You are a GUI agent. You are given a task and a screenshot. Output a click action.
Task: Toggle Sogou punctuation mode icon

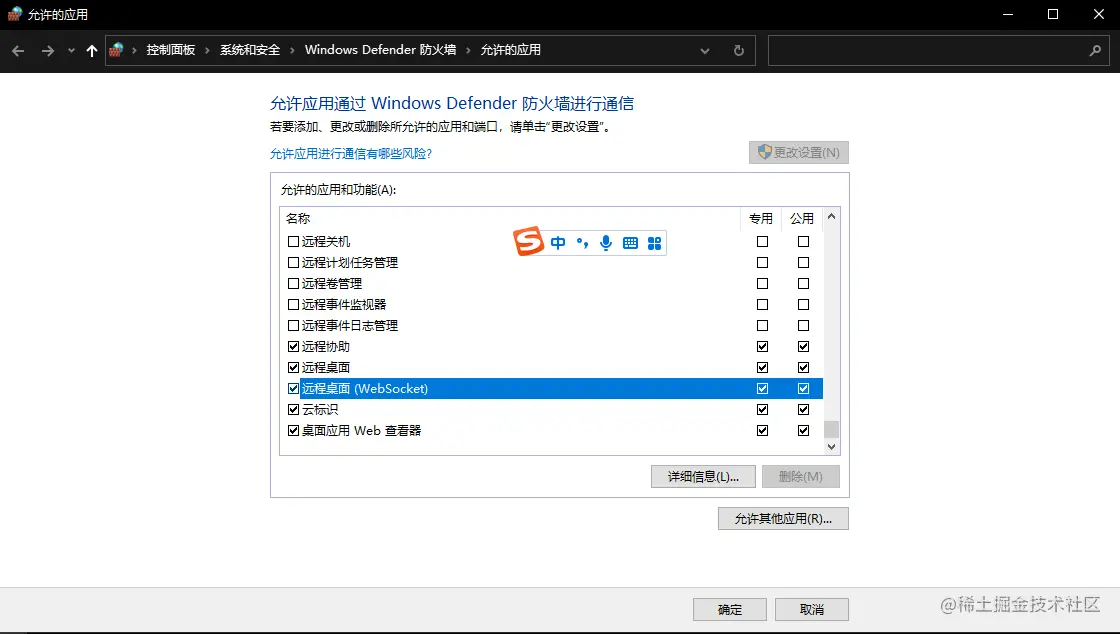click(x=582, y=243)
